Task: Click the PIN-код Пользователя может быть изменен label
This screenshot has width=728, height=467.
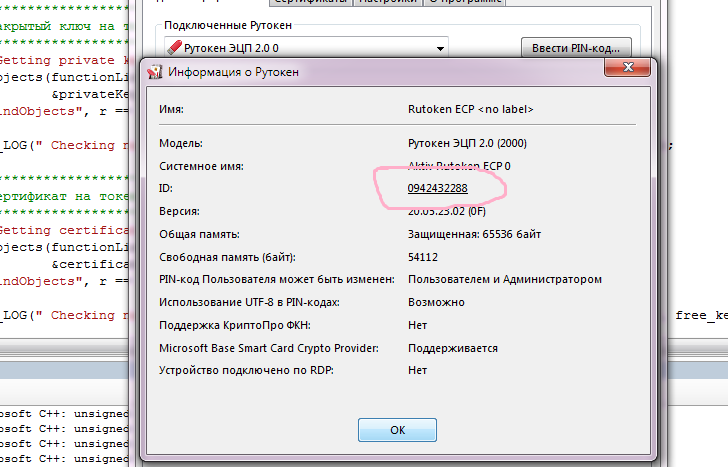Action: point(276,279)
